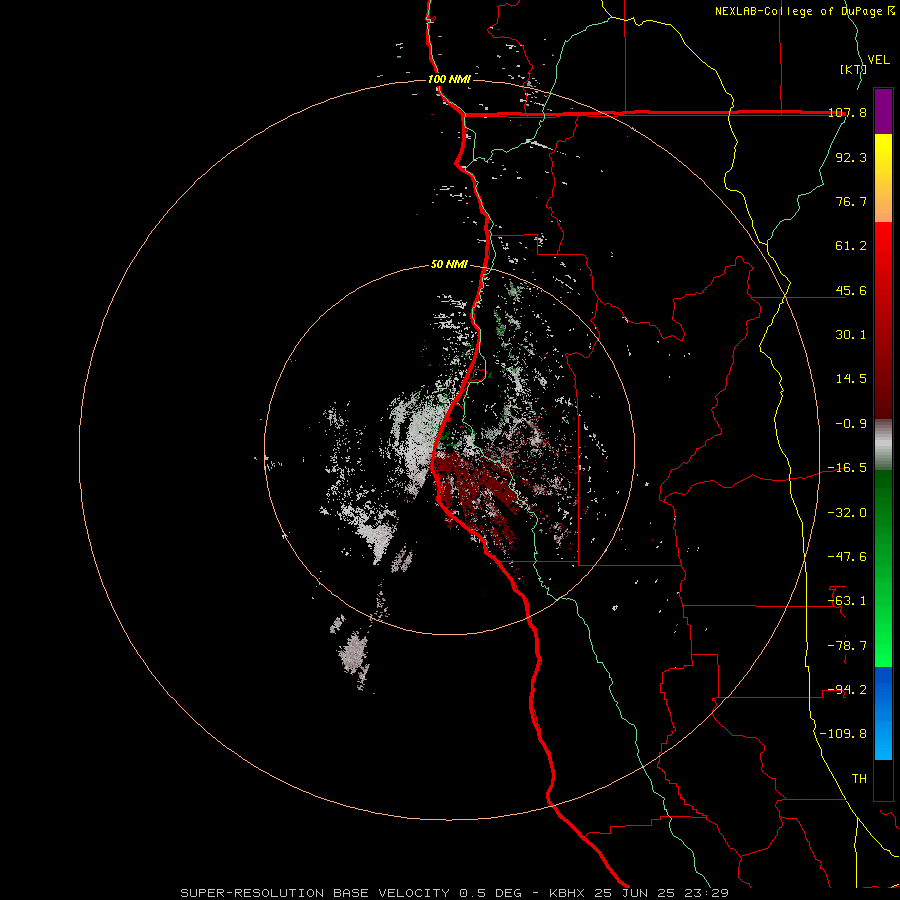900x900 pixels.
Task: Click the VEL legend heading
Action: click(x=878, y=60)
